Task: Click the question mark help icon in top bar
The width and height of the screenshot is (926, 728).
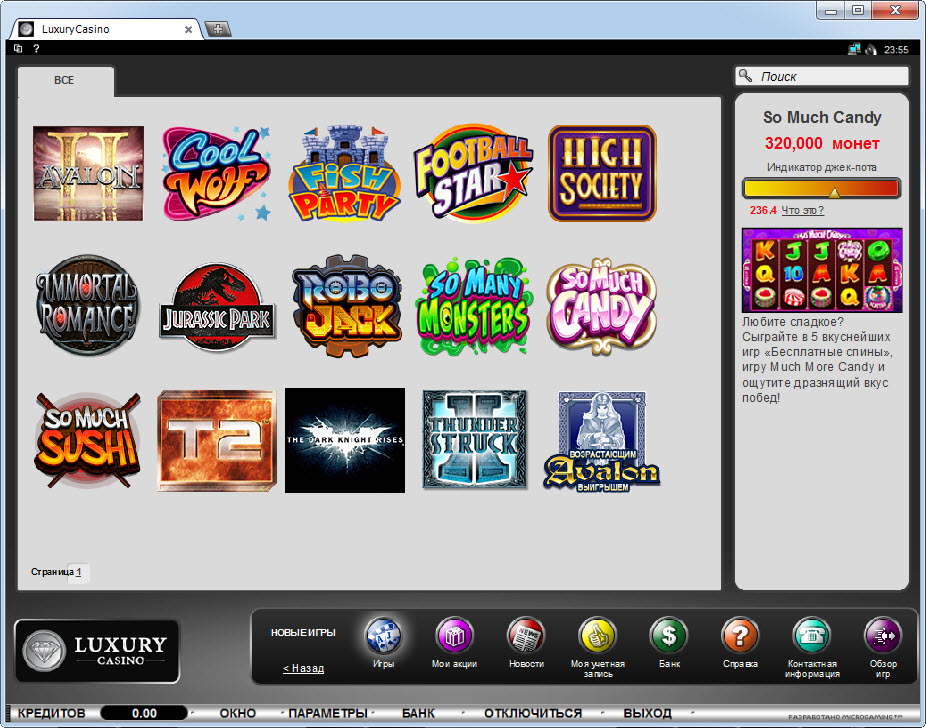Action: click(x=37, y=48)
